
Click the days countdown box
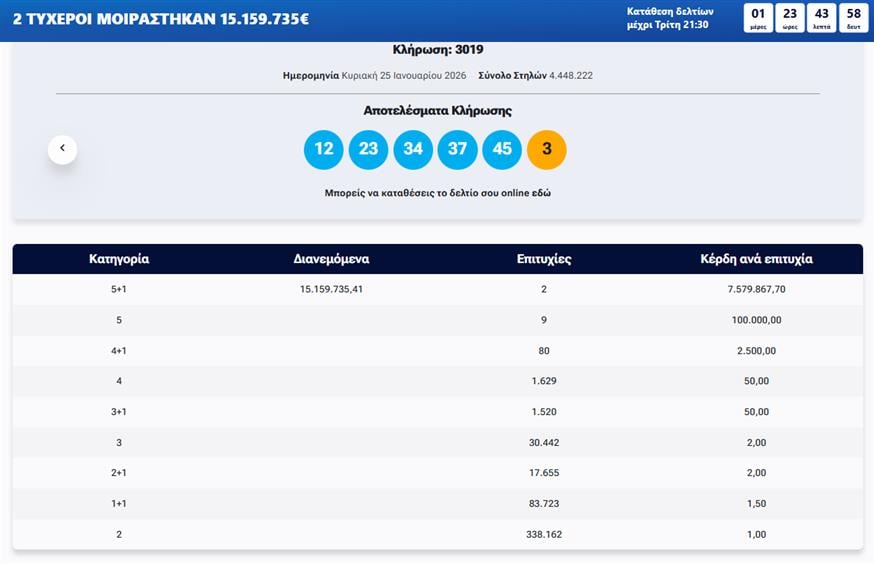pos(758,18)
